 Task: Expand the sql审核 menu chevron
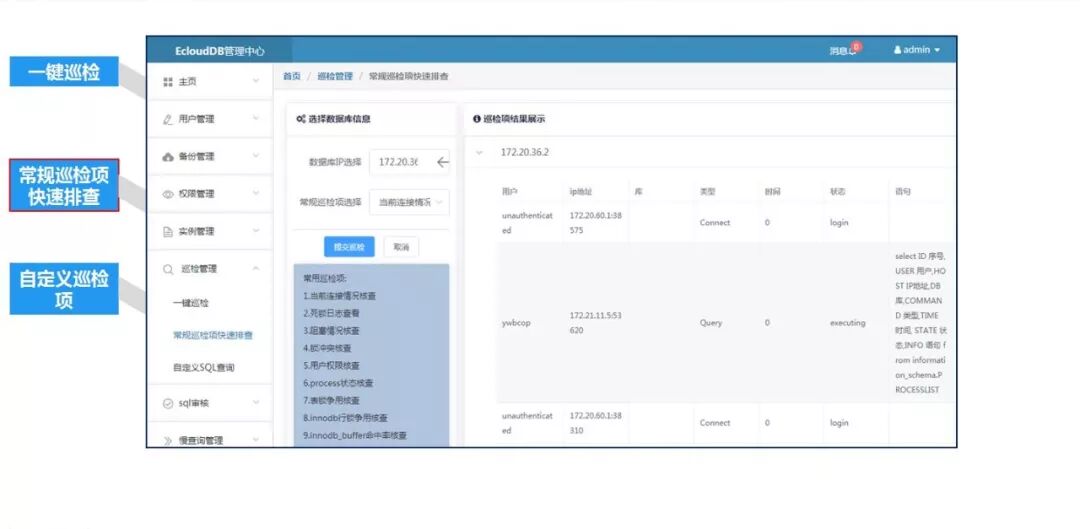(256, 403)
